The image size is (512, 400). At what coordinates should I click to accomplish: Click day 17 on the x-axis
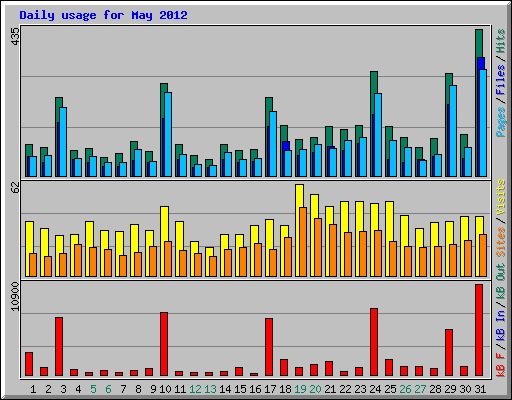pyautogui.click(x=270, y=389)
